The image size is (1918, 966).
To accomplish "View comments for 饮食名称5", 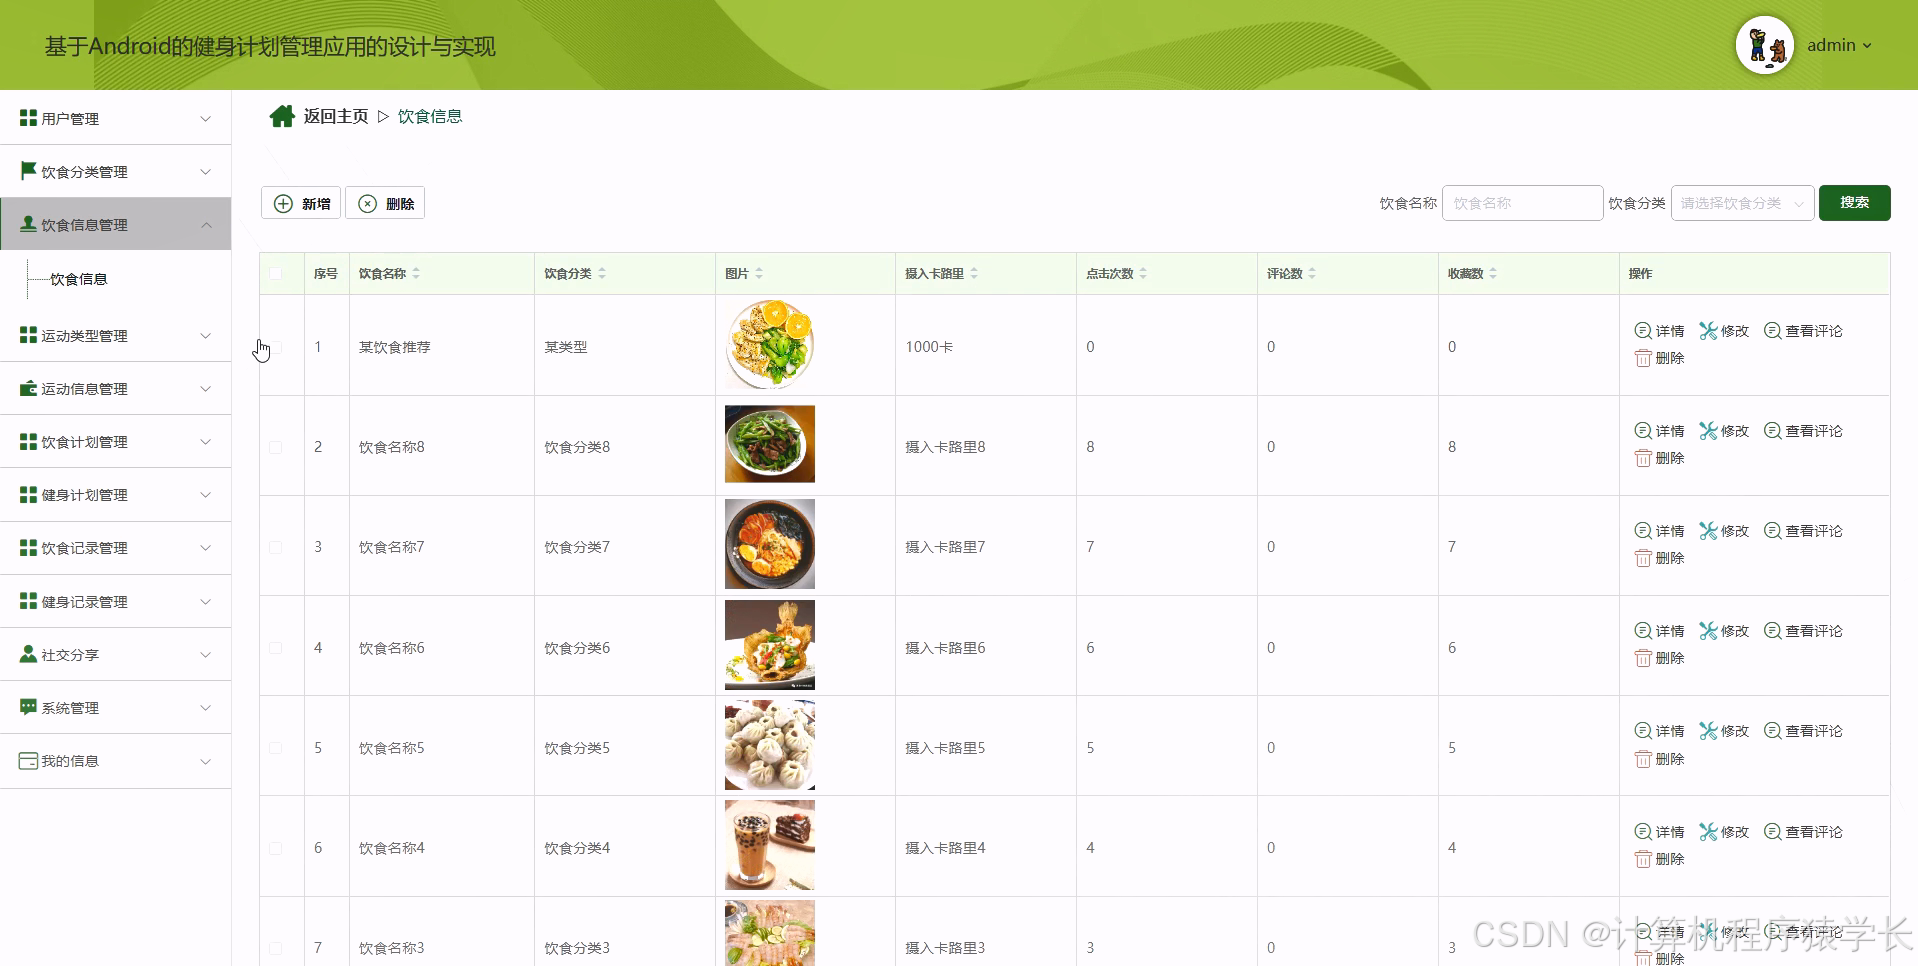I will coord(1803,731).
